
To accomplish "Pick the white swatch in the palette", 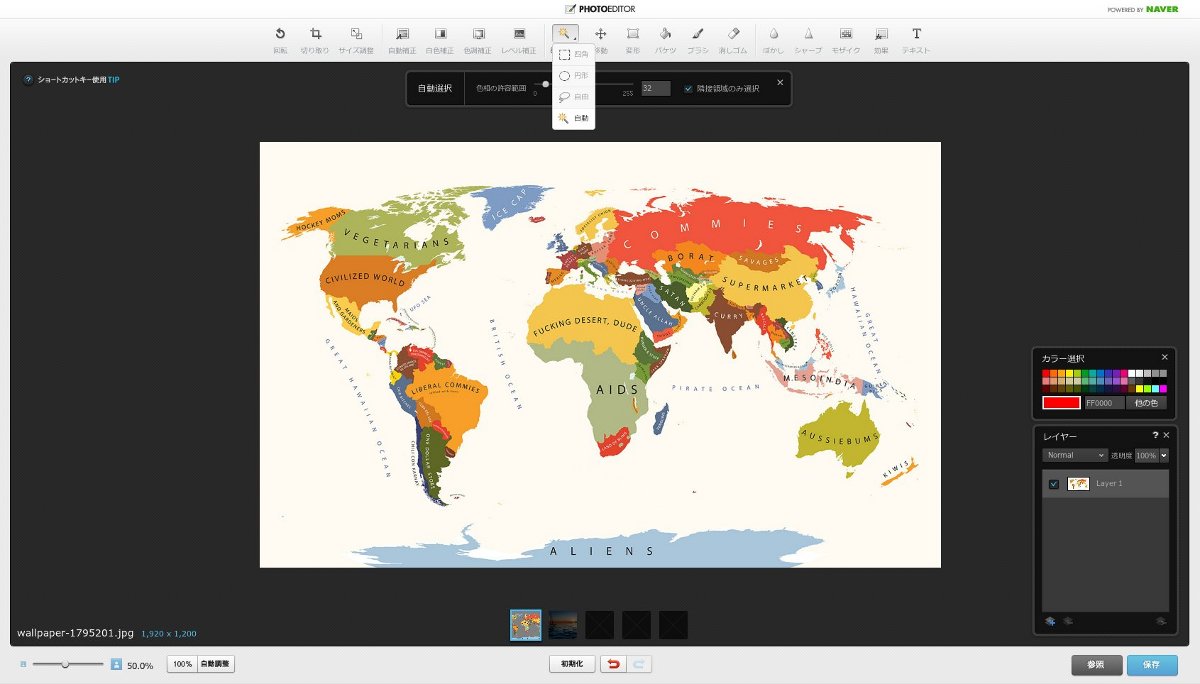I will pyautogui.click(x=1131, y=373).
